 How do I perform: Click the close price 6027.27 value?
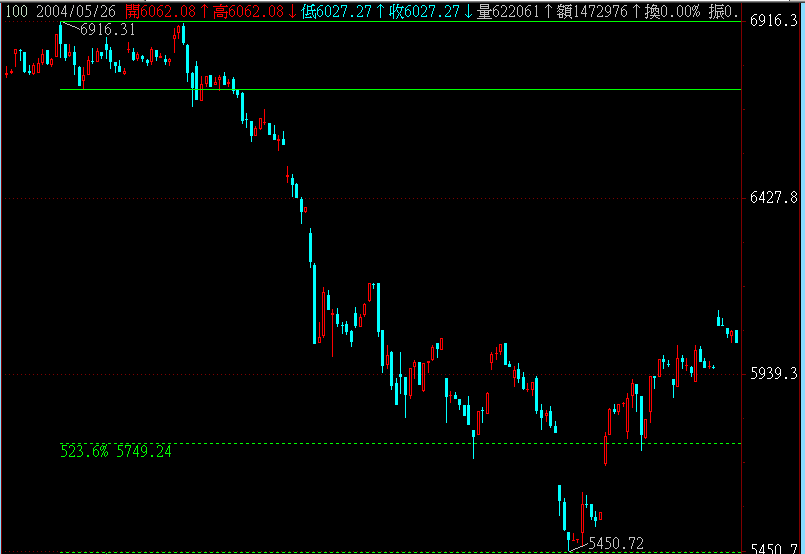pyautogui.click(x=432, y=11)
